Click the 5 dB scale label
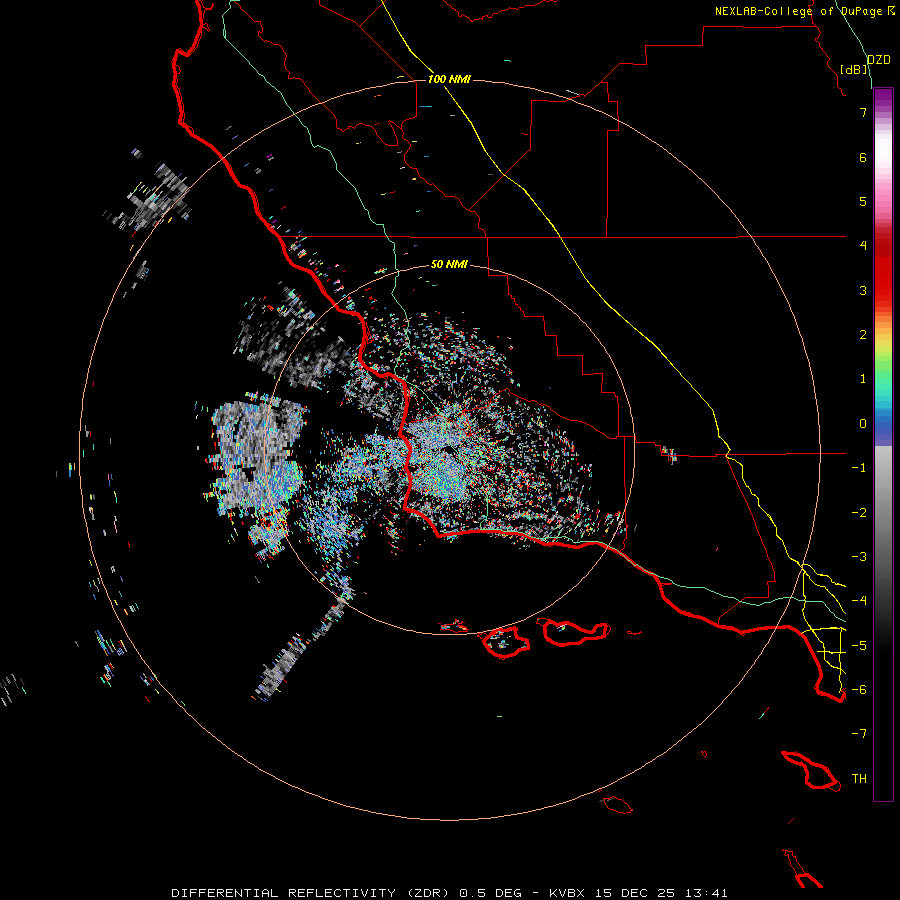900x900 pixels. pos(863,201)
